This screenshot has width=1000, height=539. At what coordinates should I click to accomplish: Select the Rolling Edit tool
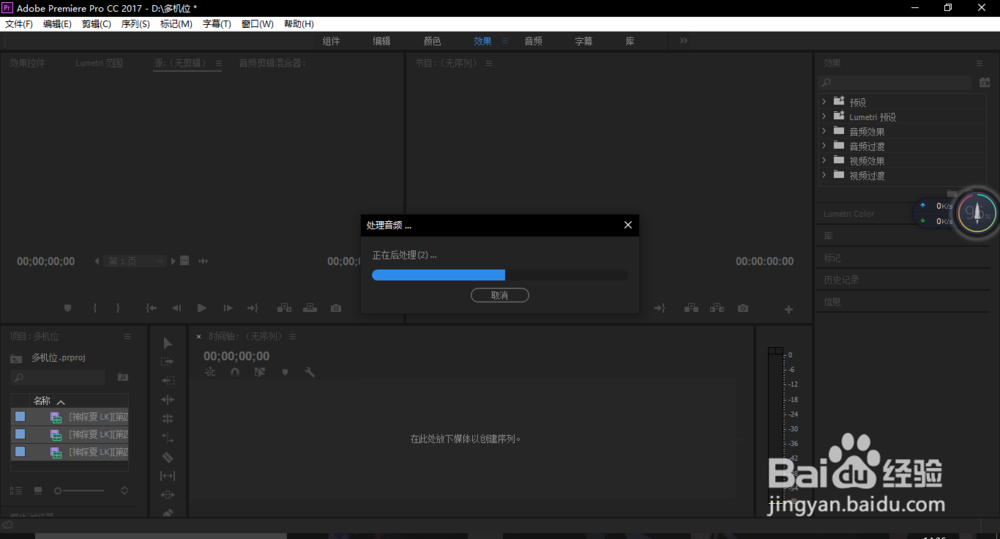(168, 418)
